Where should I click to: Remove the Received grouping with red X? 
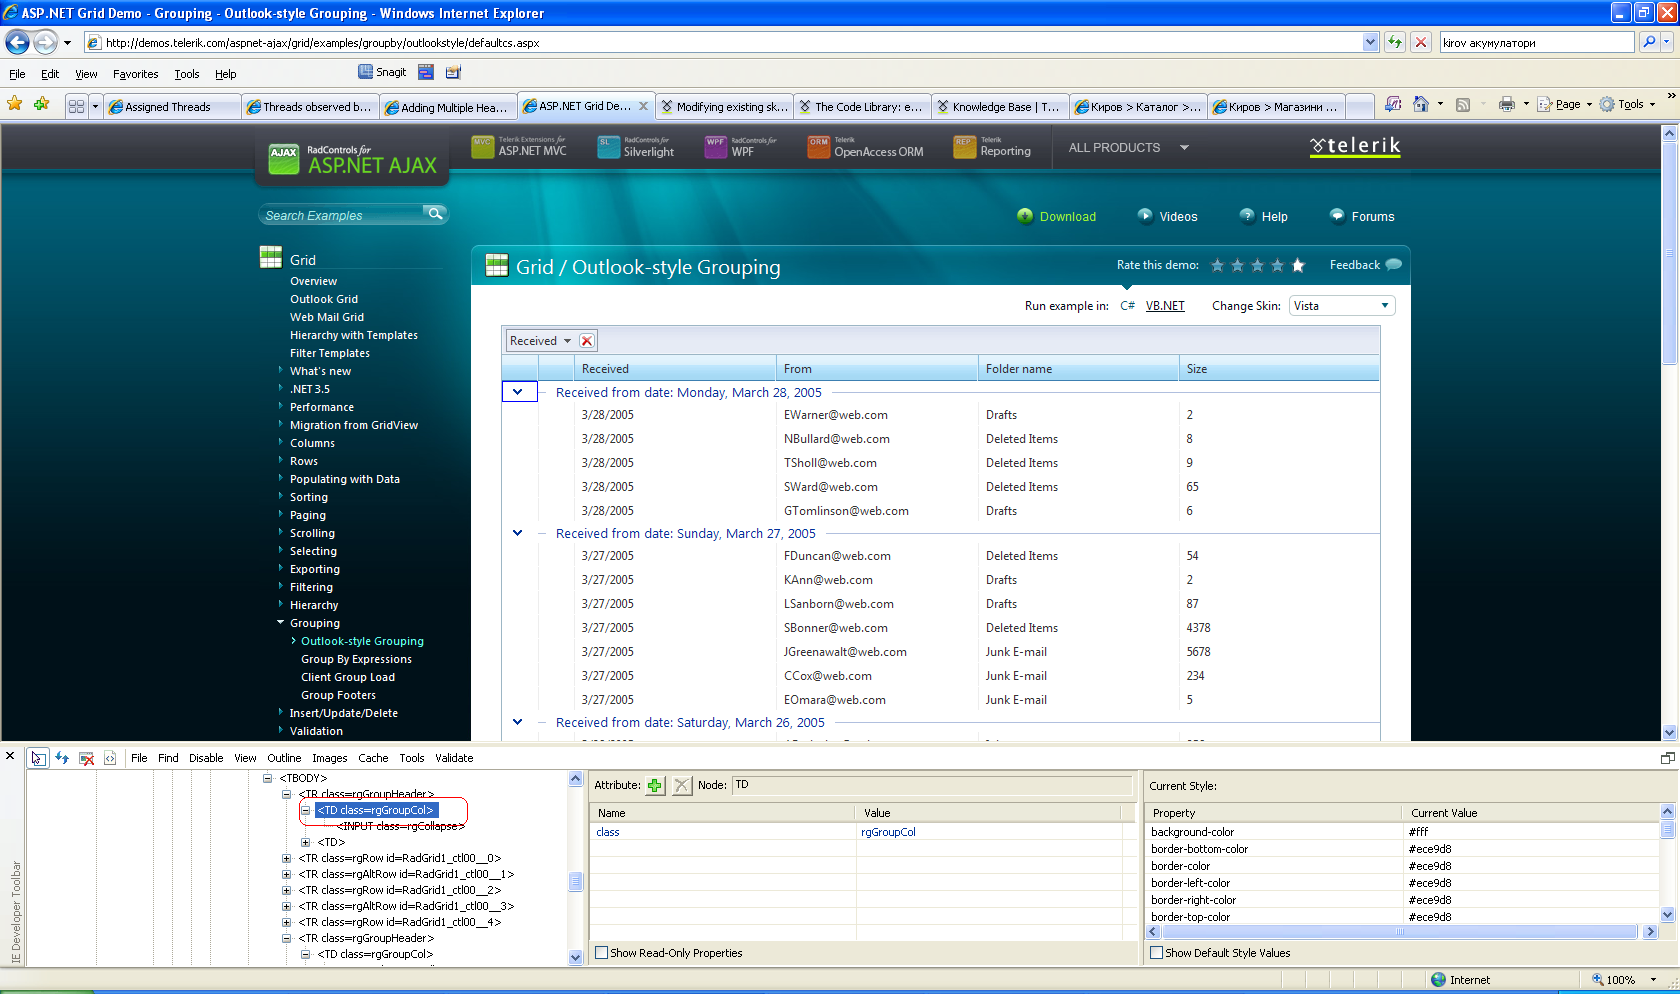[587, 341]
